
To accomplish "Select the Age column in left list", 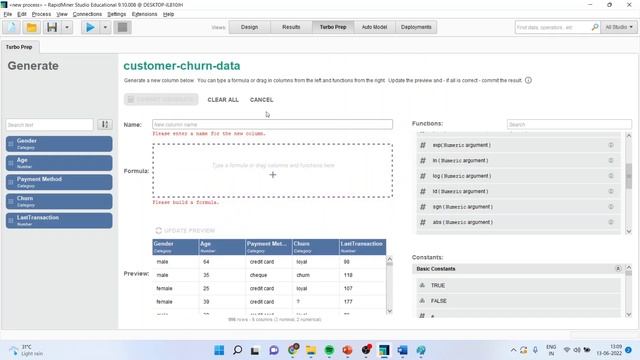I will [59, 163].
